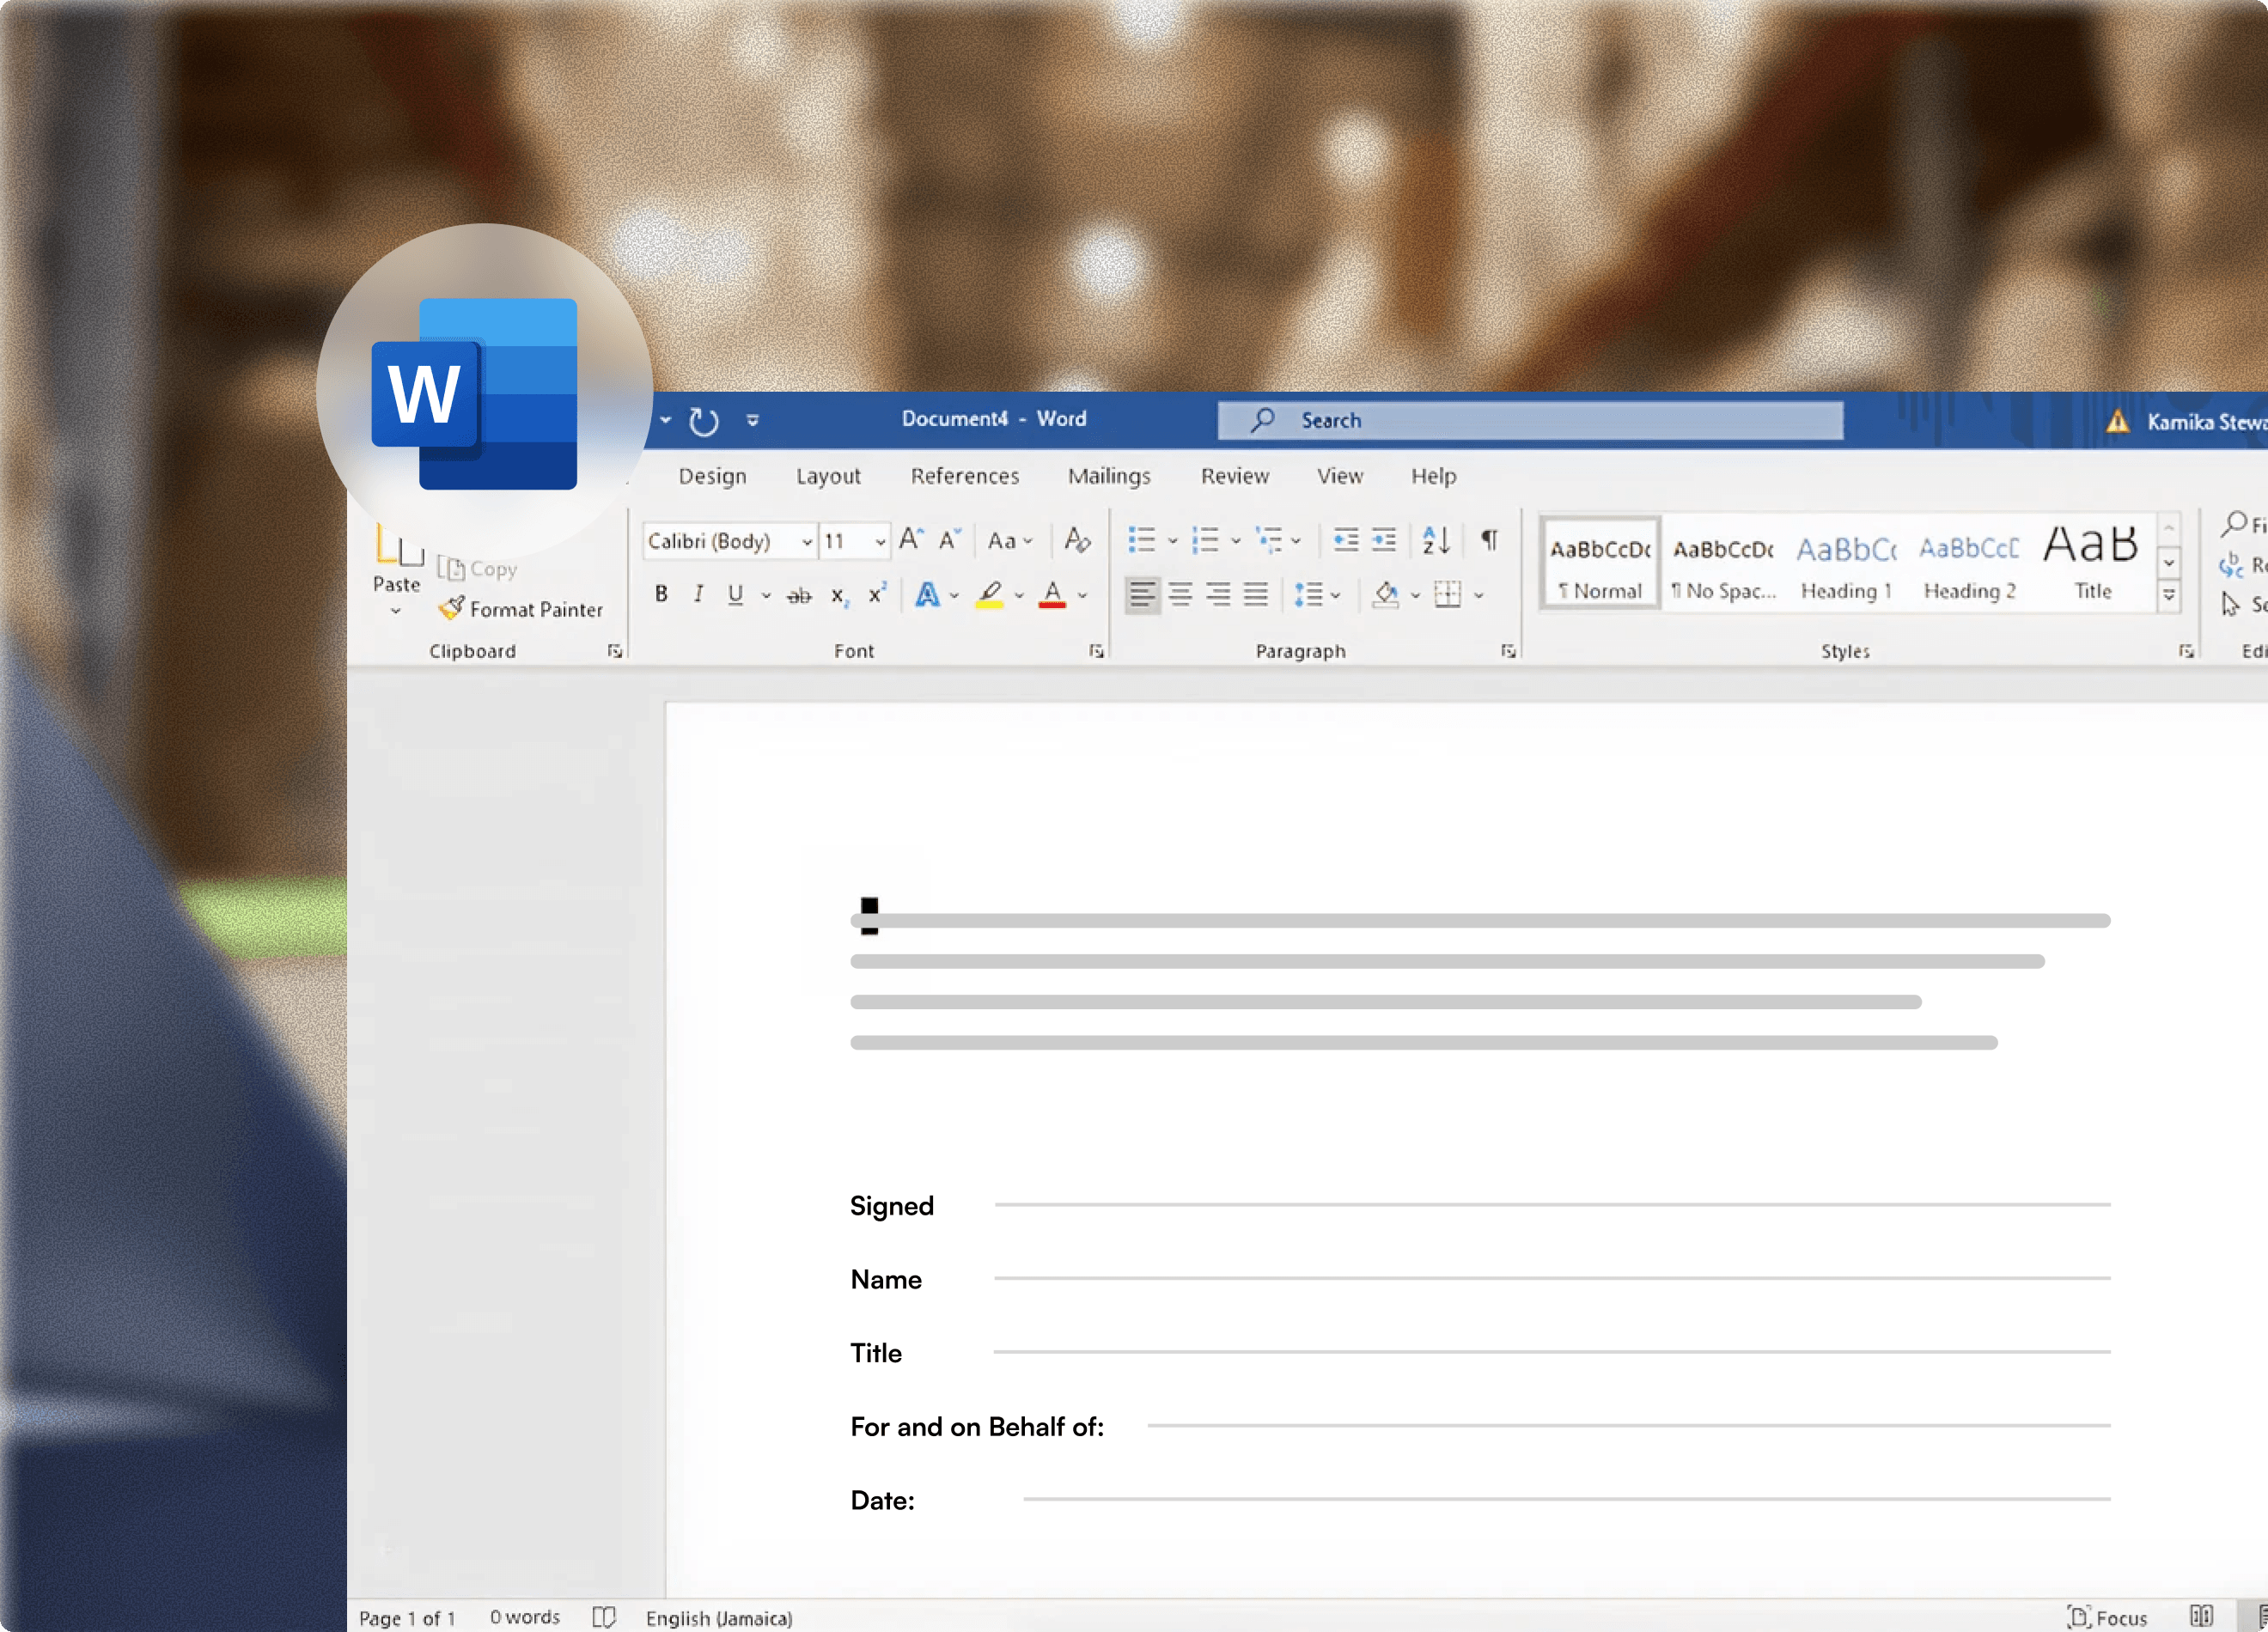This screenshot has width=2268, height=1632.
Task: Toggle Subscript formatting
Action: pos(840,596)
